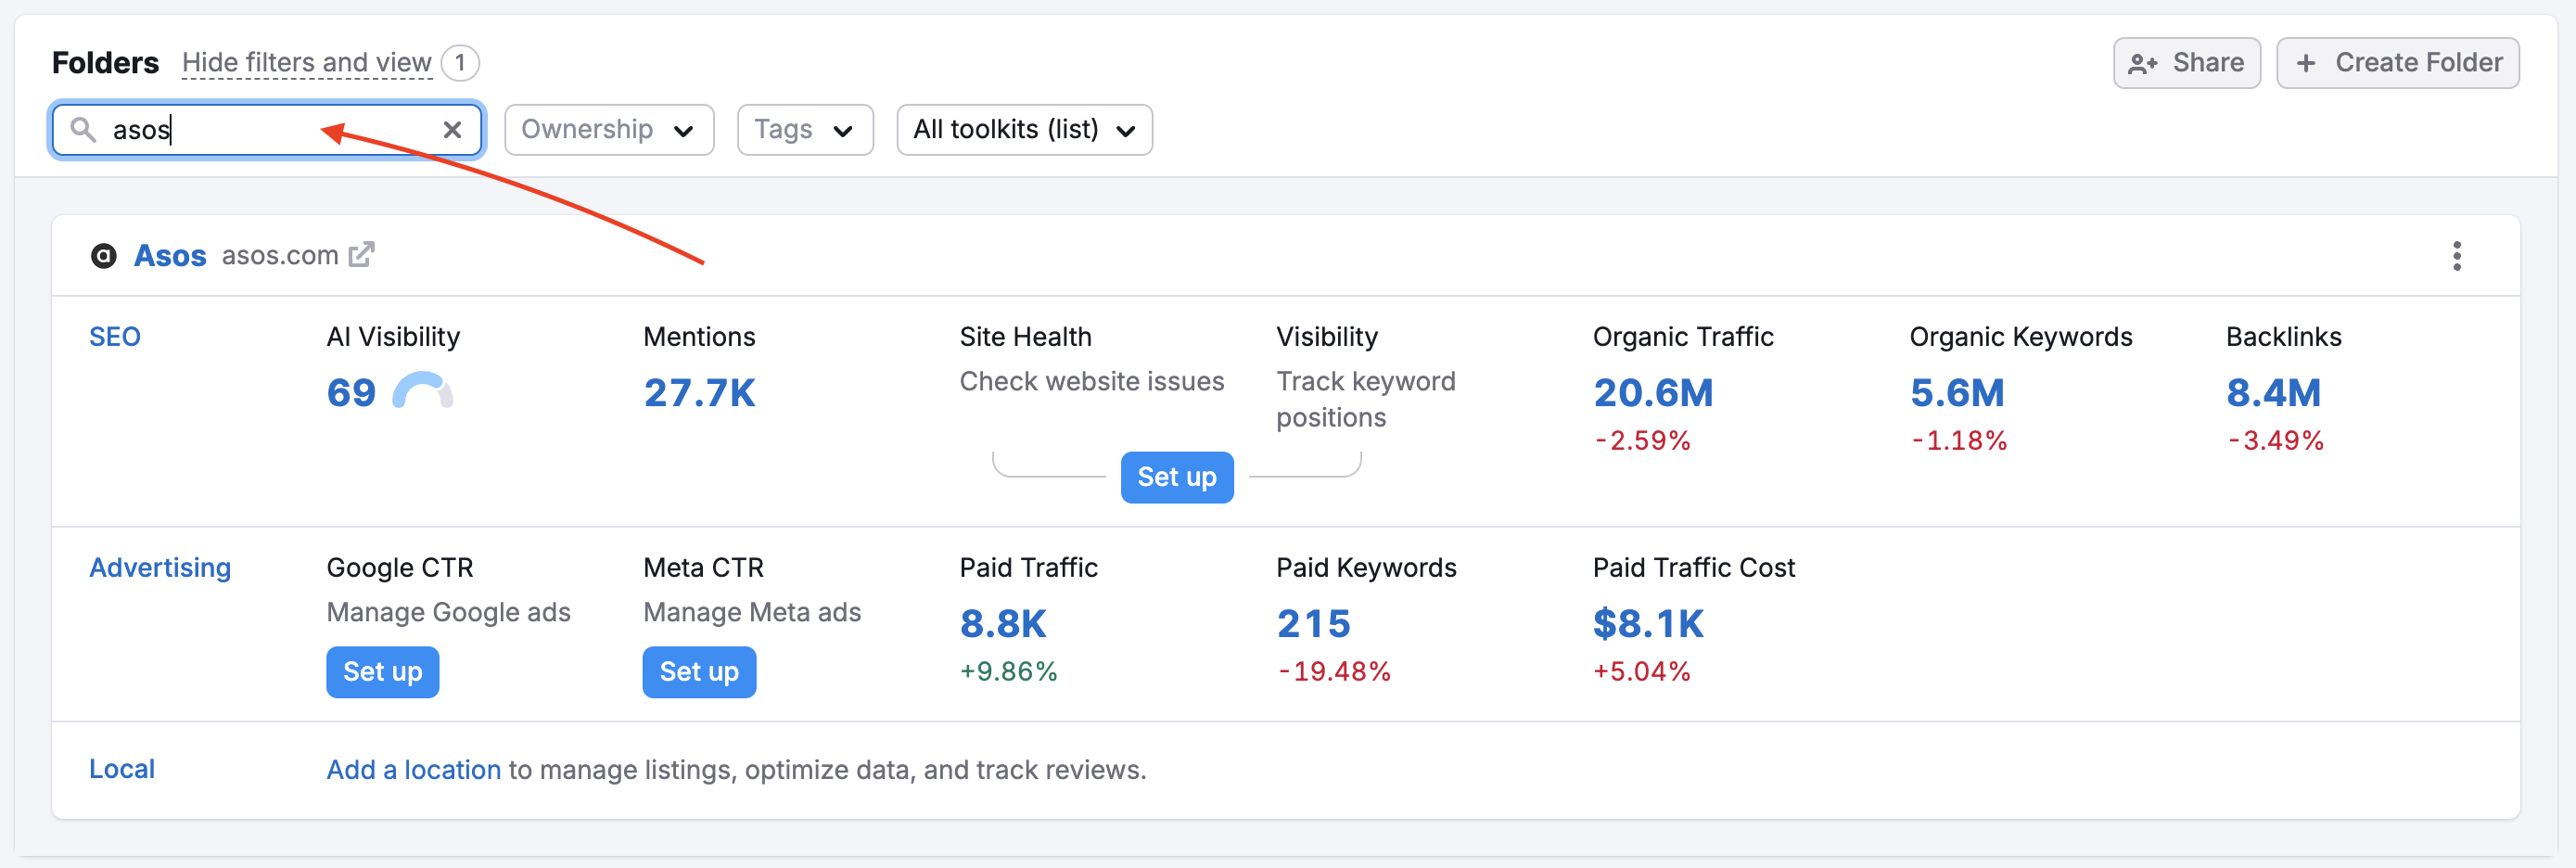Open the SEO toolkit section
This screenshot has width=2576, height=868.
pyautogui.click(x=115, y=337)
